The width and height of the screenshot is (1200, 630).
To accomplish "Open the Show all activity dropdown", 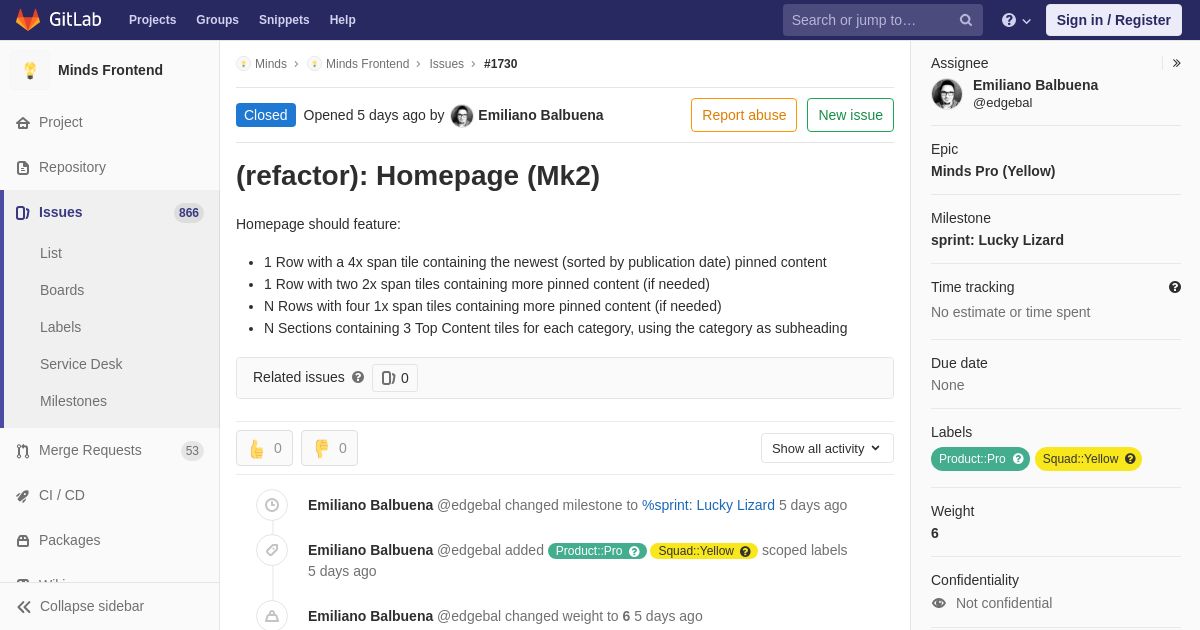I will click(x=827, y=448).
